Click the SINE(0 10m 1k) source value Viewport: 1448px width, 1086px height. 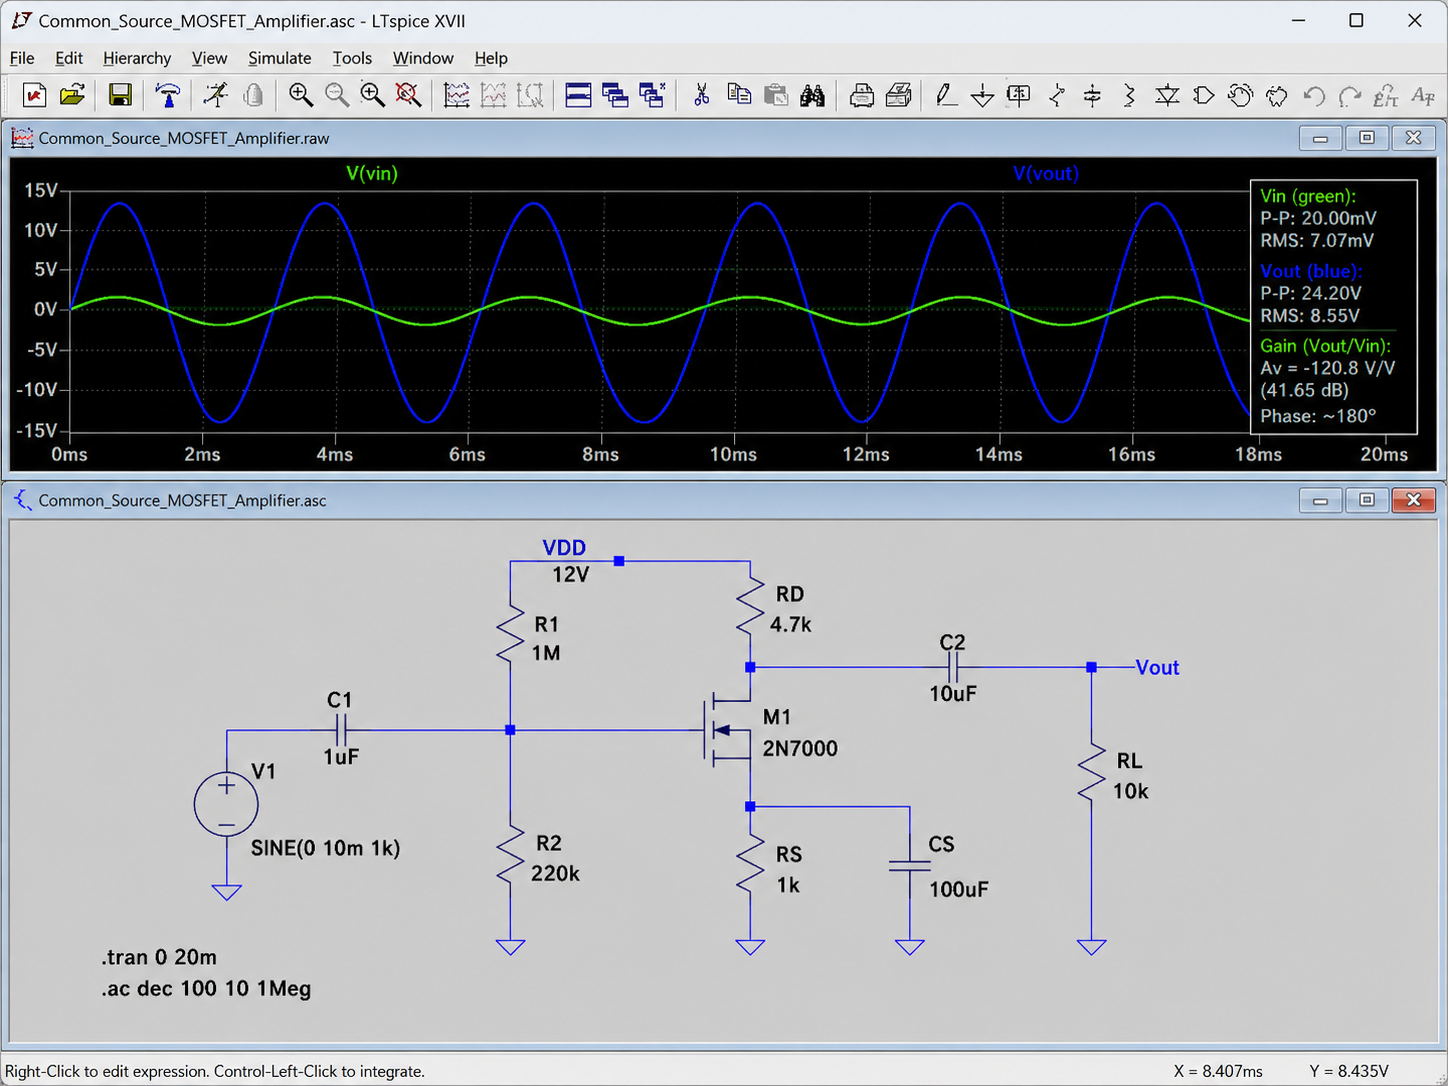[325, 848]
